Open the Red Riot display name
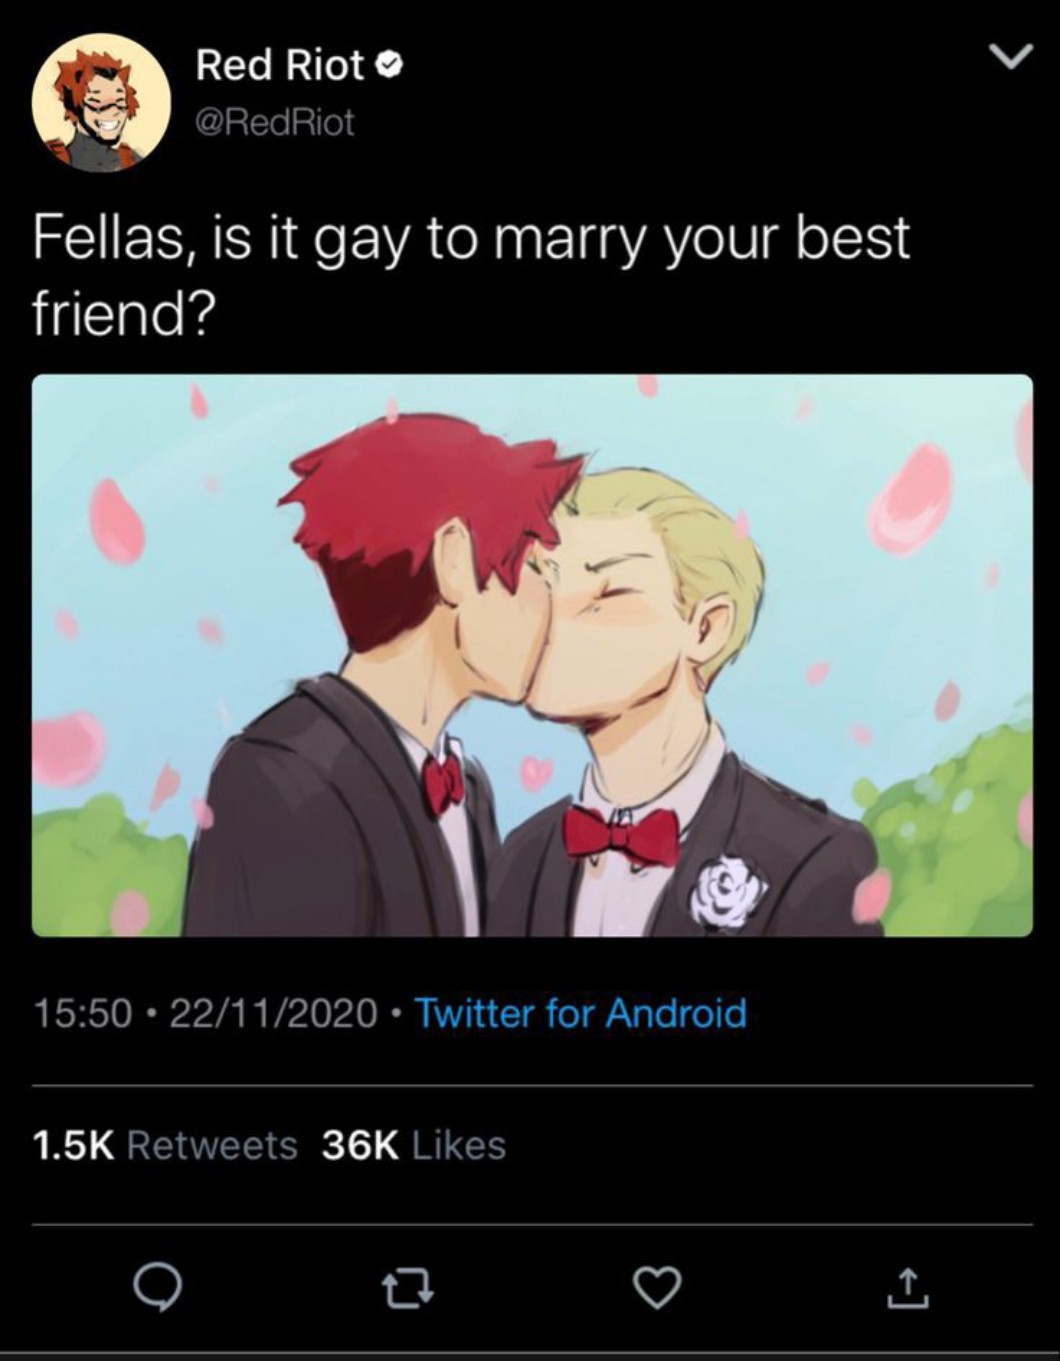 [x=279, y=65]
